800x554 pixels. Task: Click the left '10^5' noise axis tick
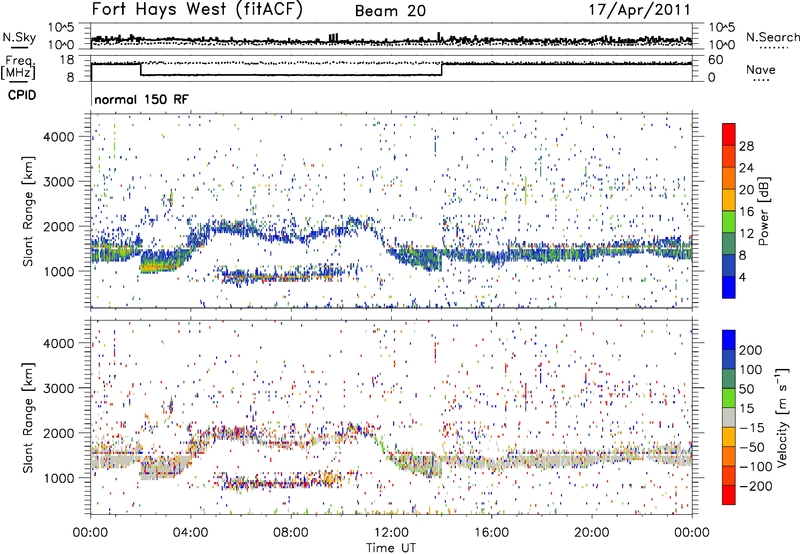61,27
